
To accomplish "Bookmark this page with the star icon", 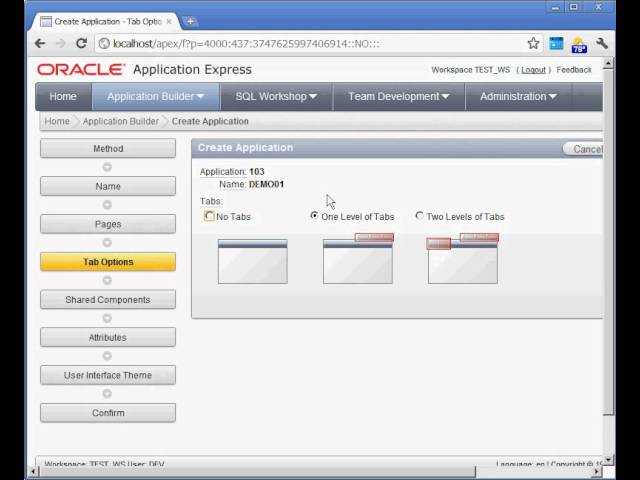I will coord(533,43).
